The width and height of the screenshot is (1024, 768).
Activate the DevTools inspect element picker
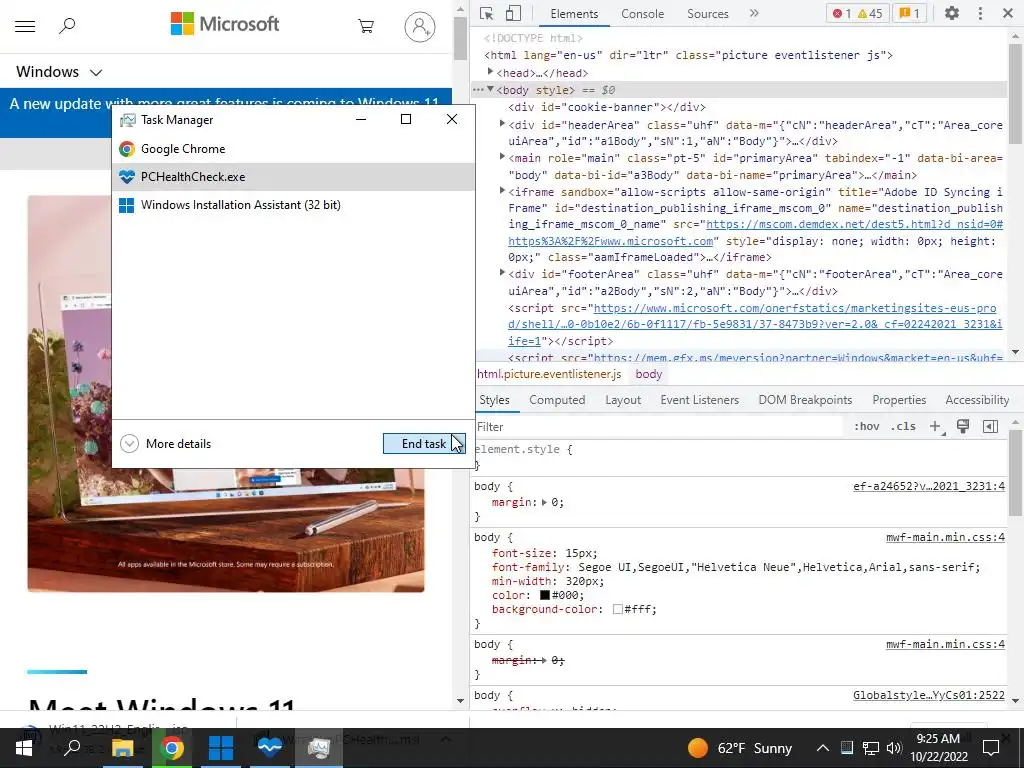click(x=486, y=14)
